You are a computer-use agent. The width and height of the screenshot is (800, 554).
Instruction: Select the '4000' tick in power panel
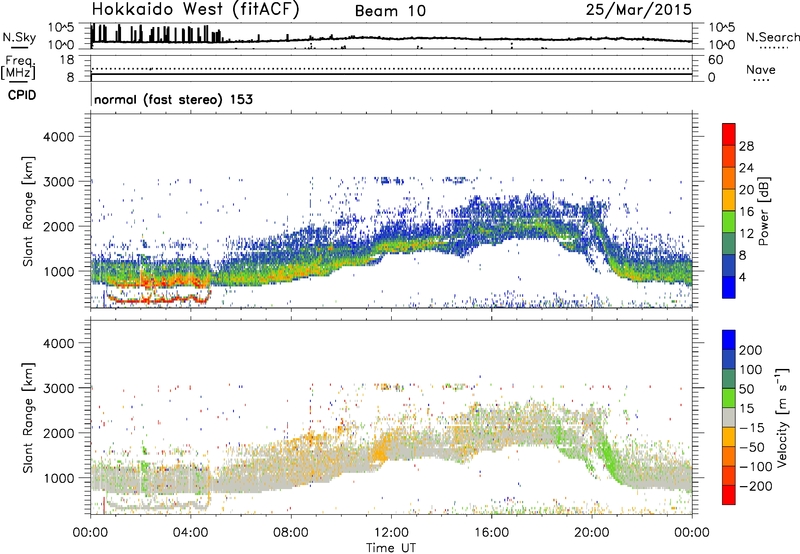58,137
